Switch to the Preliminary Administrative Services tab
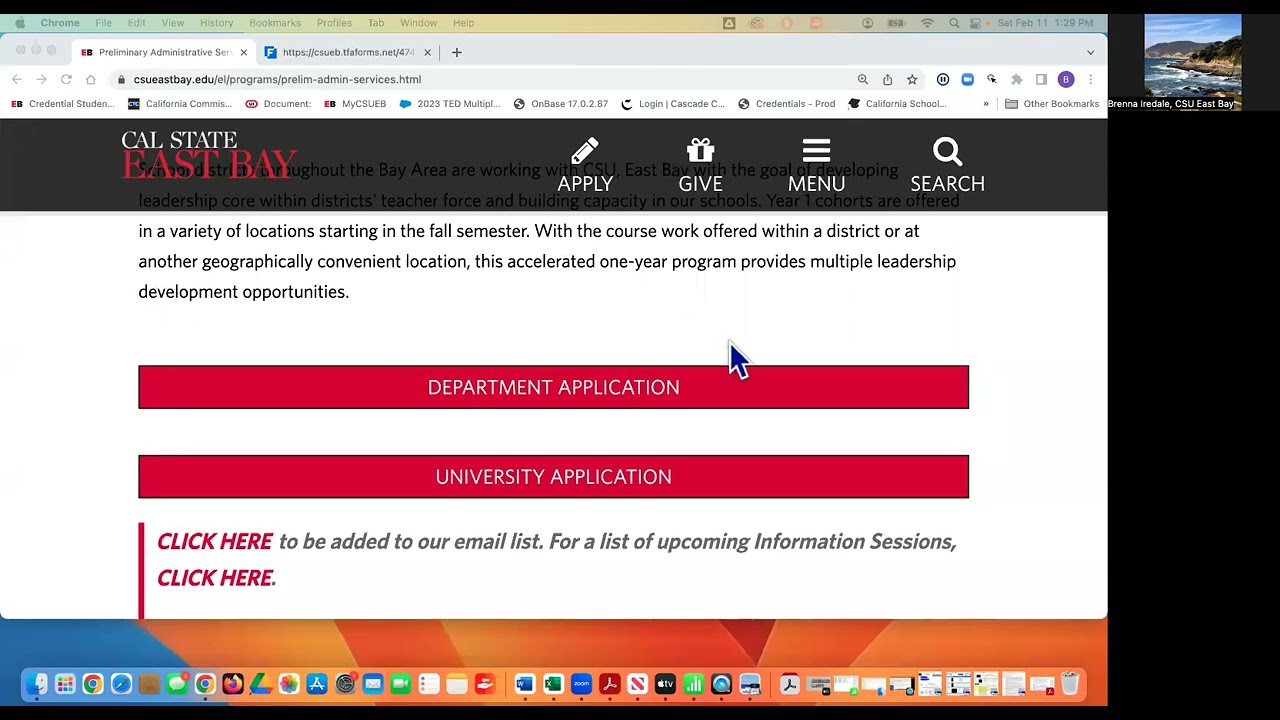This screenshot has height=720, width=1280. (x=165, y=52)
